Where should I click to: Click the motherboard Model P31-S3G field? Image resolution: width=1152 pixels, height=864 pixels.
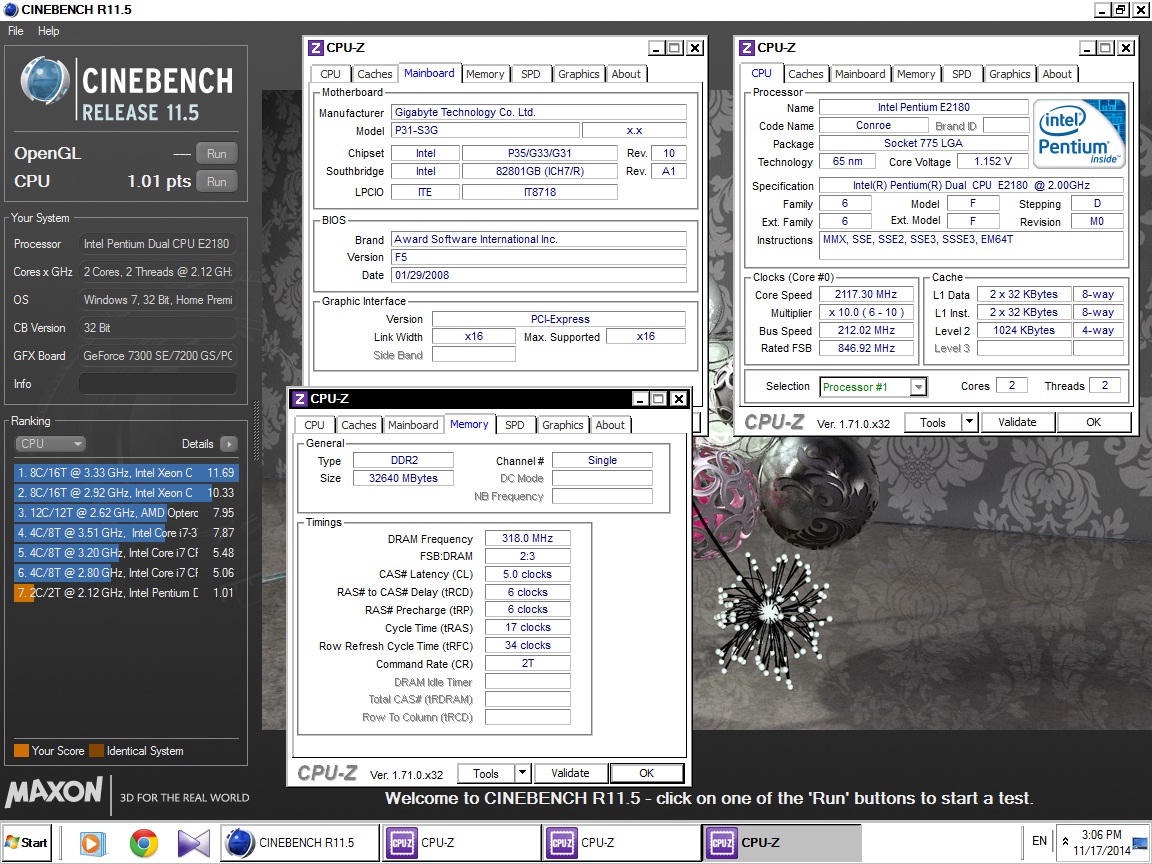pyautogui.click(x=486, y=131)
